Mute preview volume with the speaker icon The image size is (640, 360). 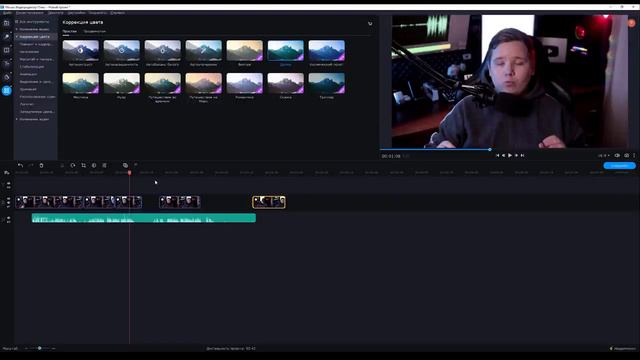[617, 156]
